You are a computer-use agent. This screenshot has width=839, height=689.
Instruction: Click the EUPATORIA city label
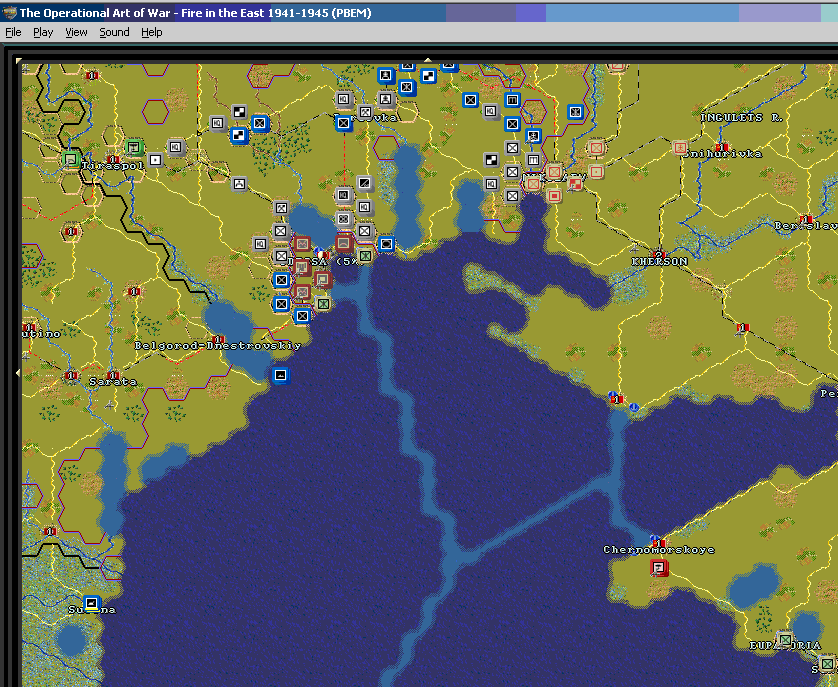click(784, 646)
